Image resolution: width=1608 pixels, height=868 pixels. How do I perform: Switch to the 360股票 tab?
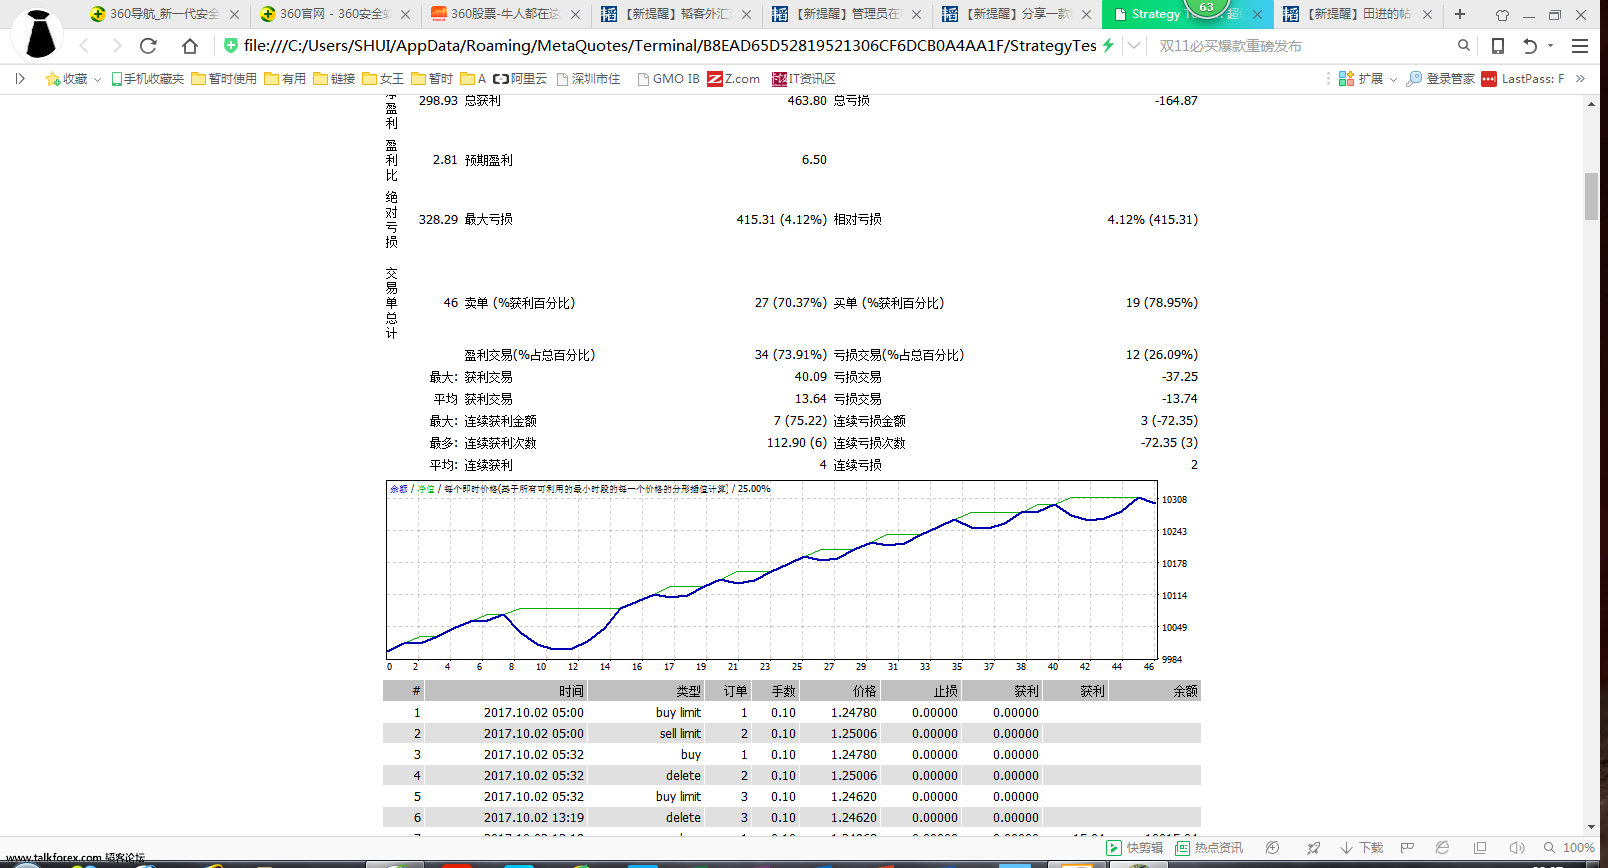tap(505, 14)
